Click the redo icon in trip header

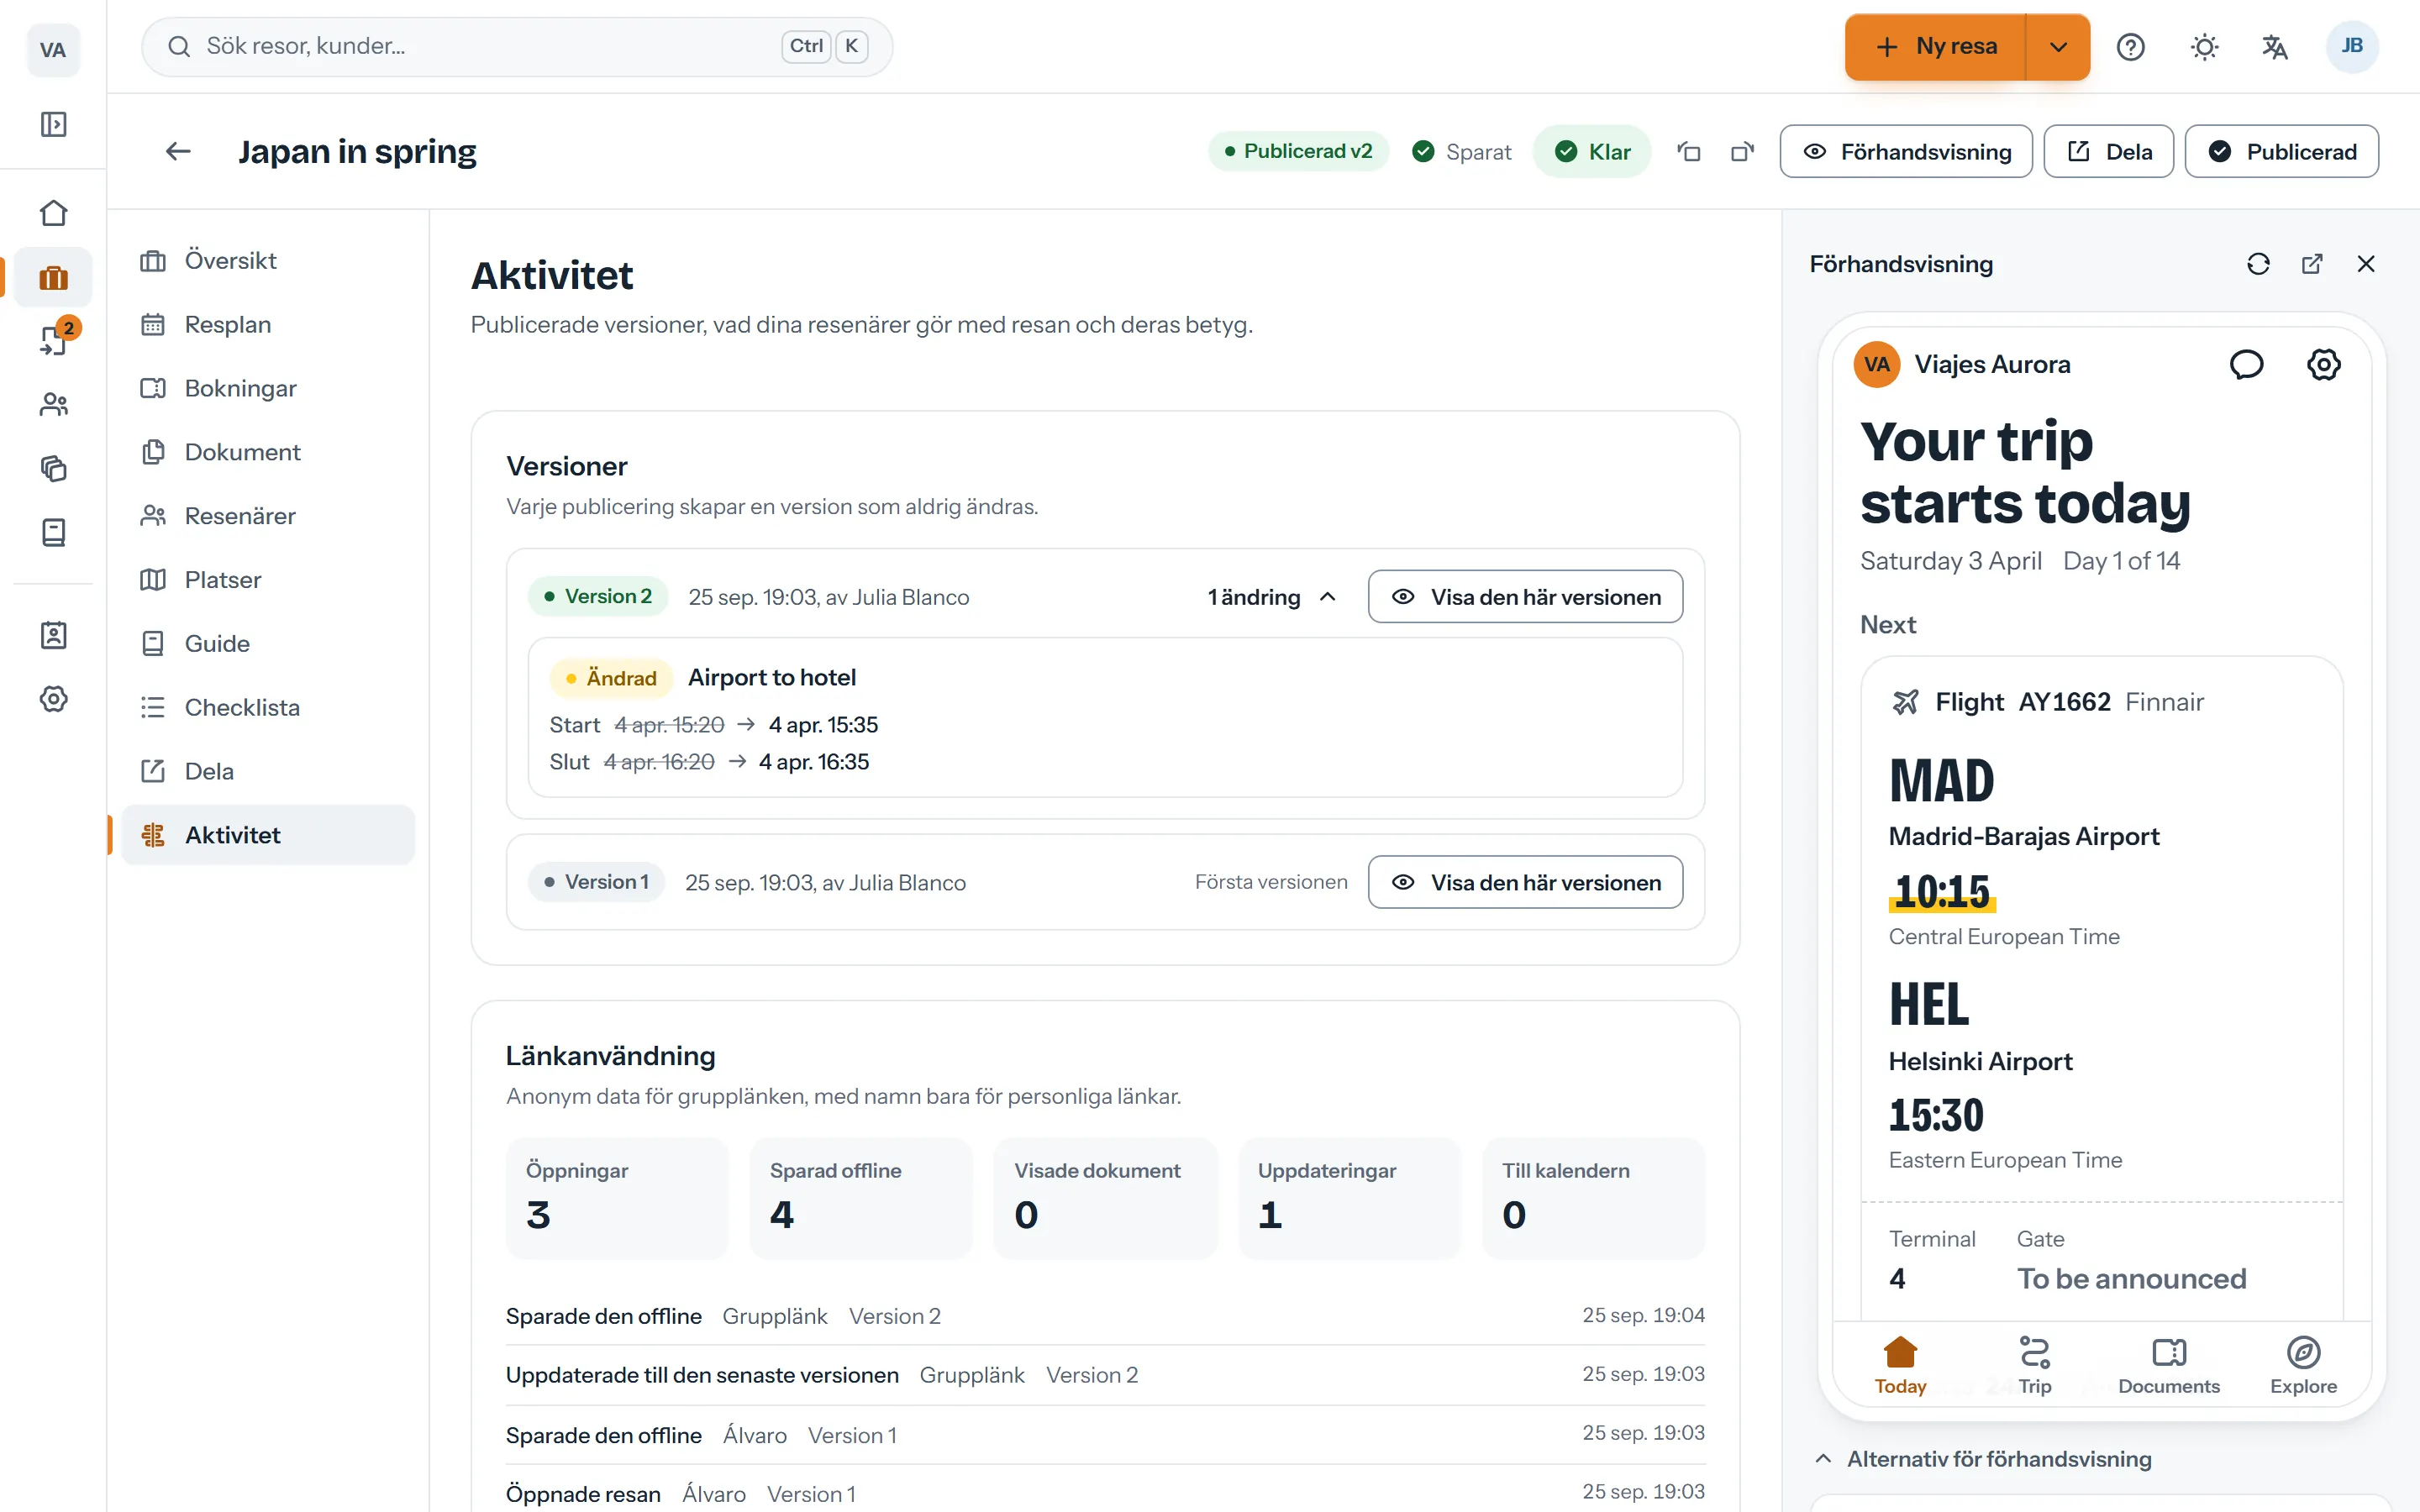[1743, 151]
